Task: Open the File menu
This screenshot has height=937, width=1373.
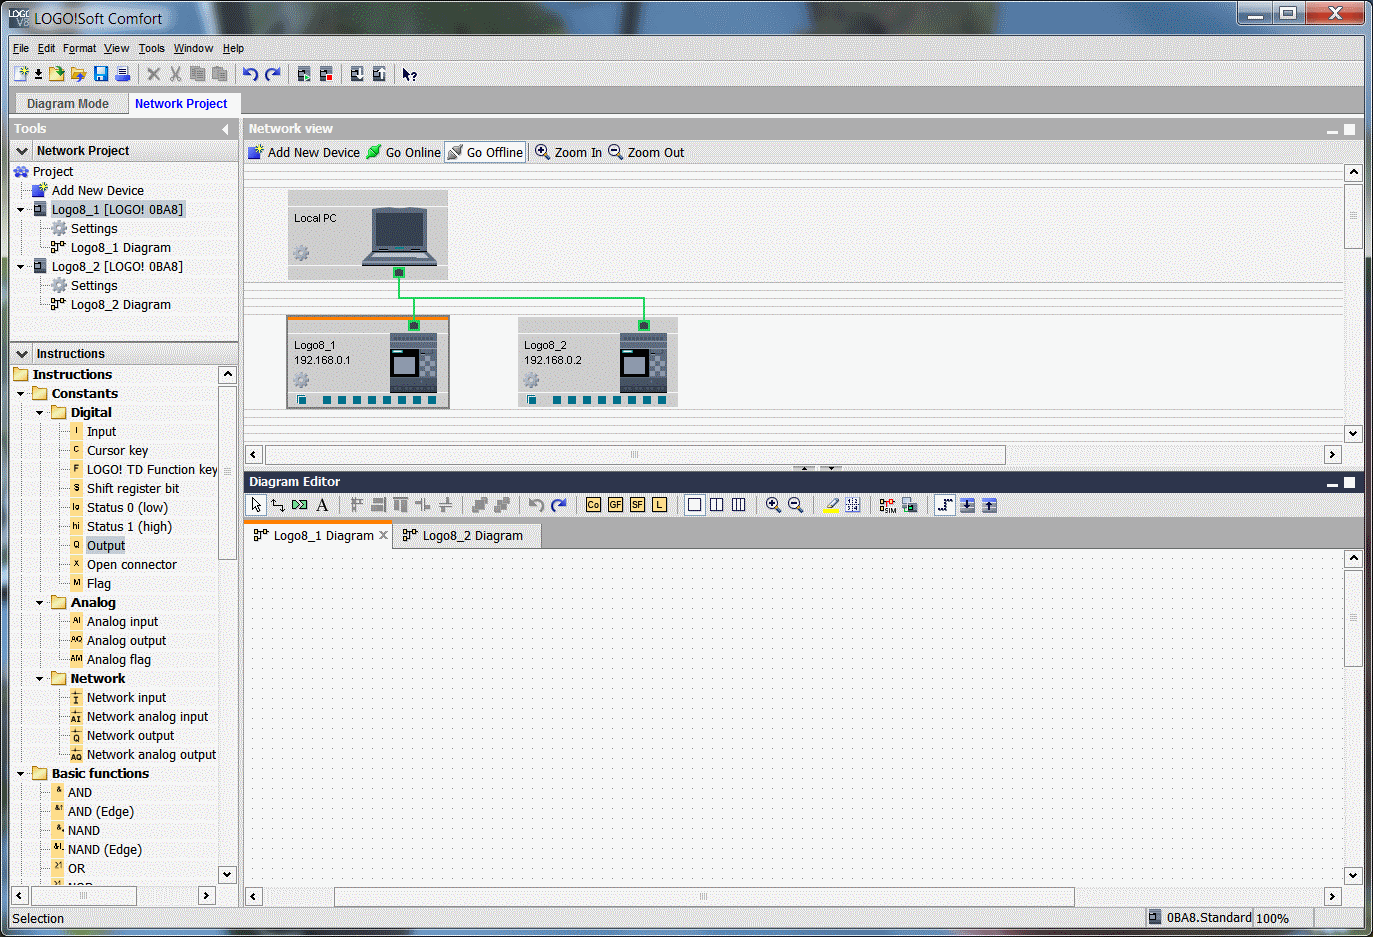Action: click(x=21, y=48)
